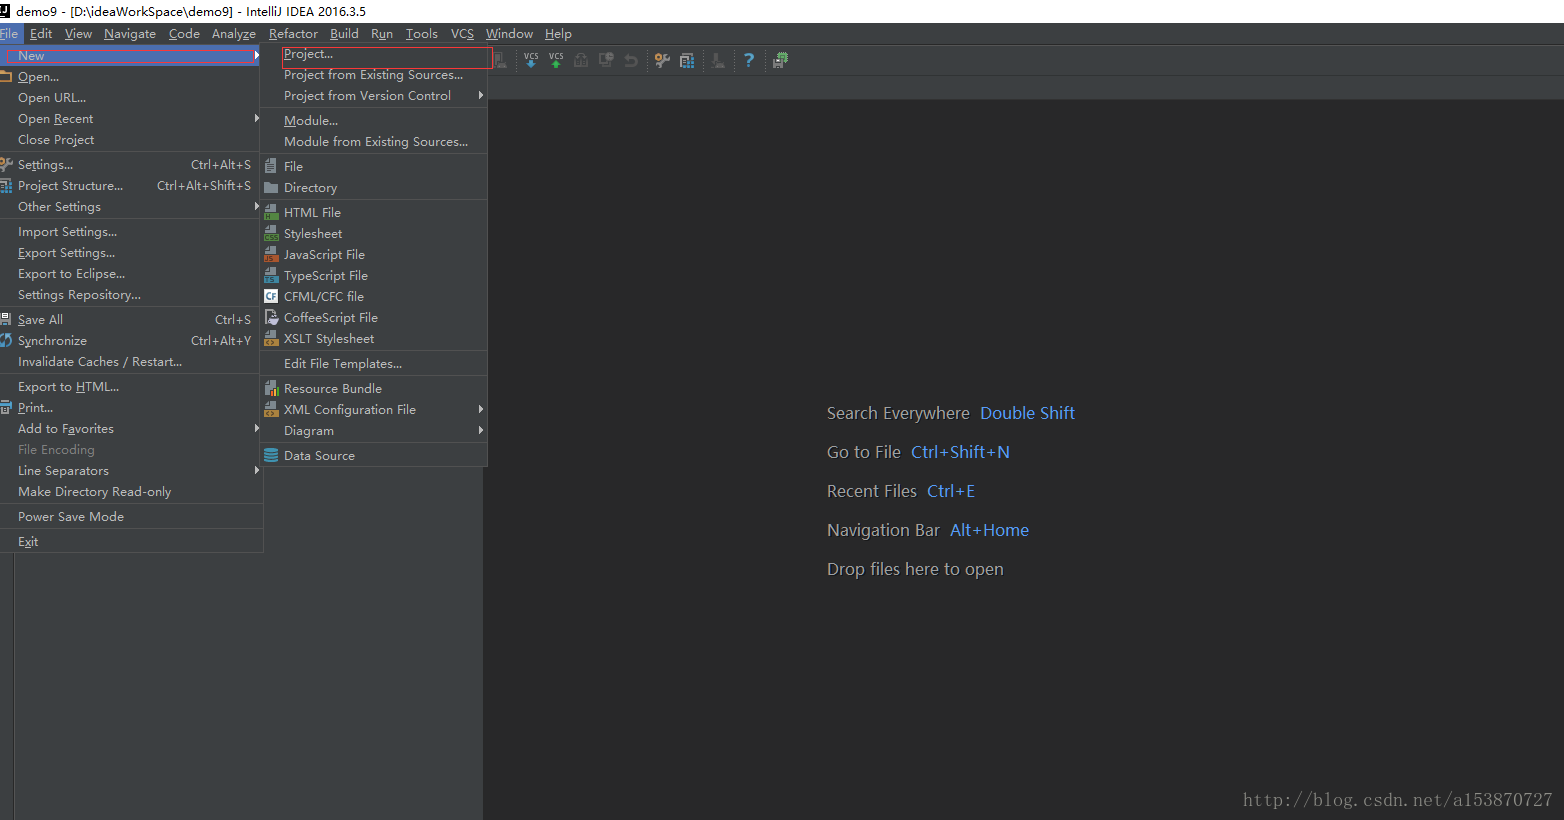The height and width of the screenshot is (820, 1564).
Task: Choose Project... in the New submenu
Action: click(x=374, y=54)
